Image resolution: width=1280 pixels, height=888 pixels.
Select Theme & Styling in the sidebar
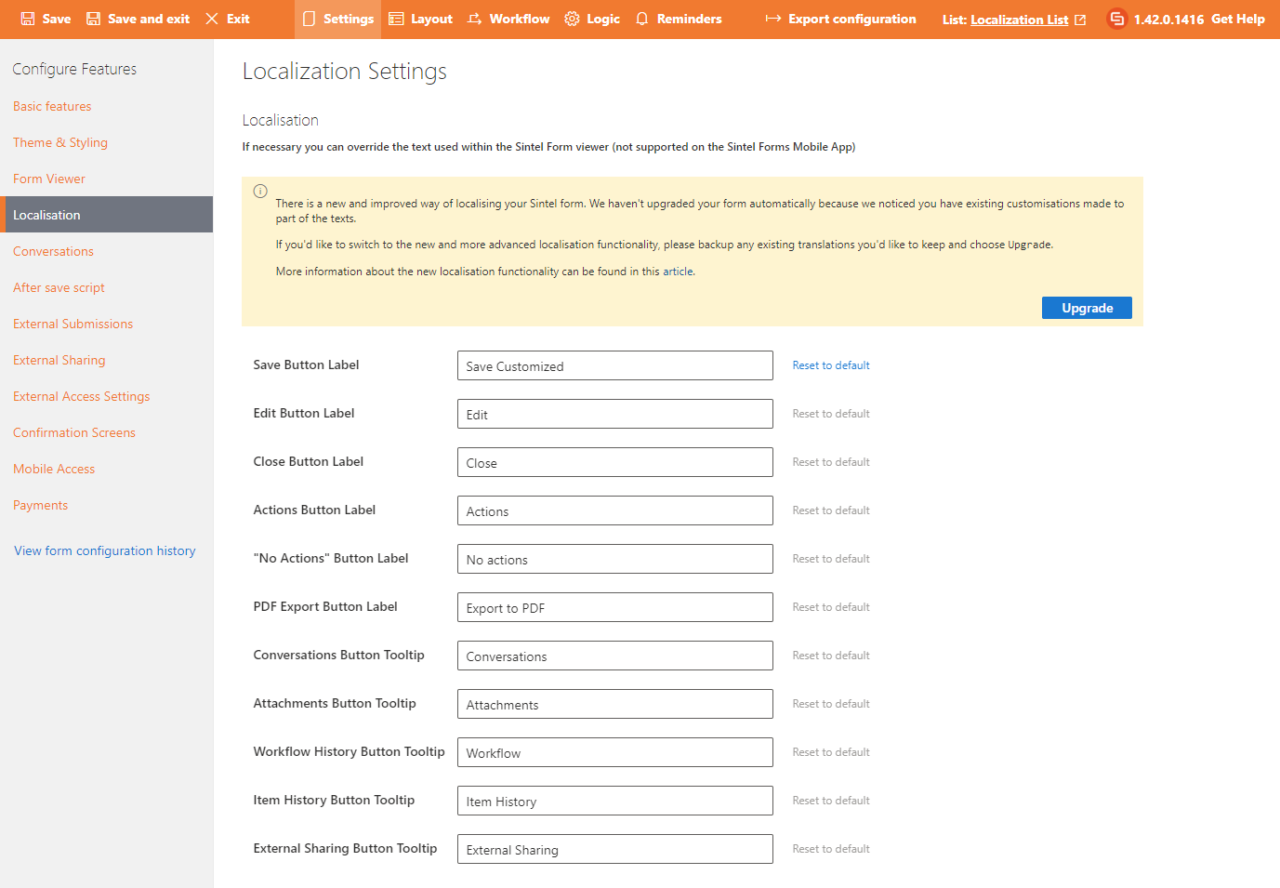[60, 142]
